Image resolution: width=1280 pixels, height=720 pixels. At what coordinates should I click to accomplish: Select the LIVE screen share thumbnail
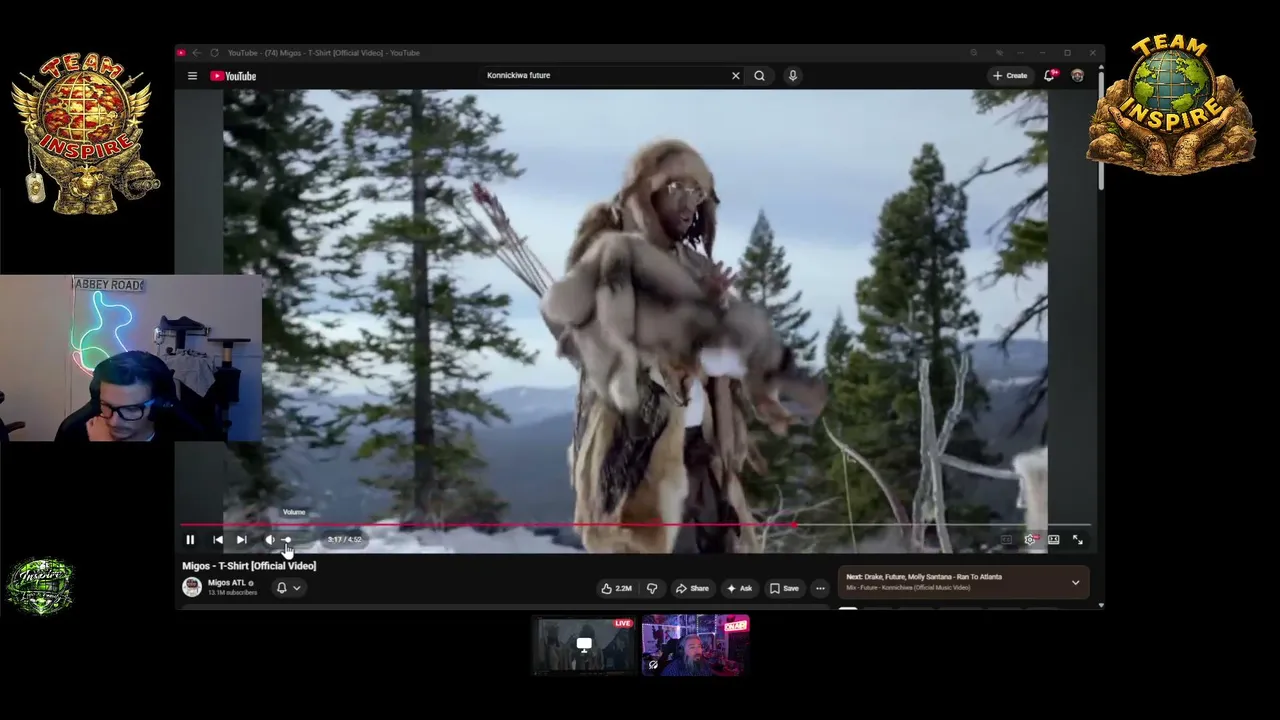pos(585,645)
